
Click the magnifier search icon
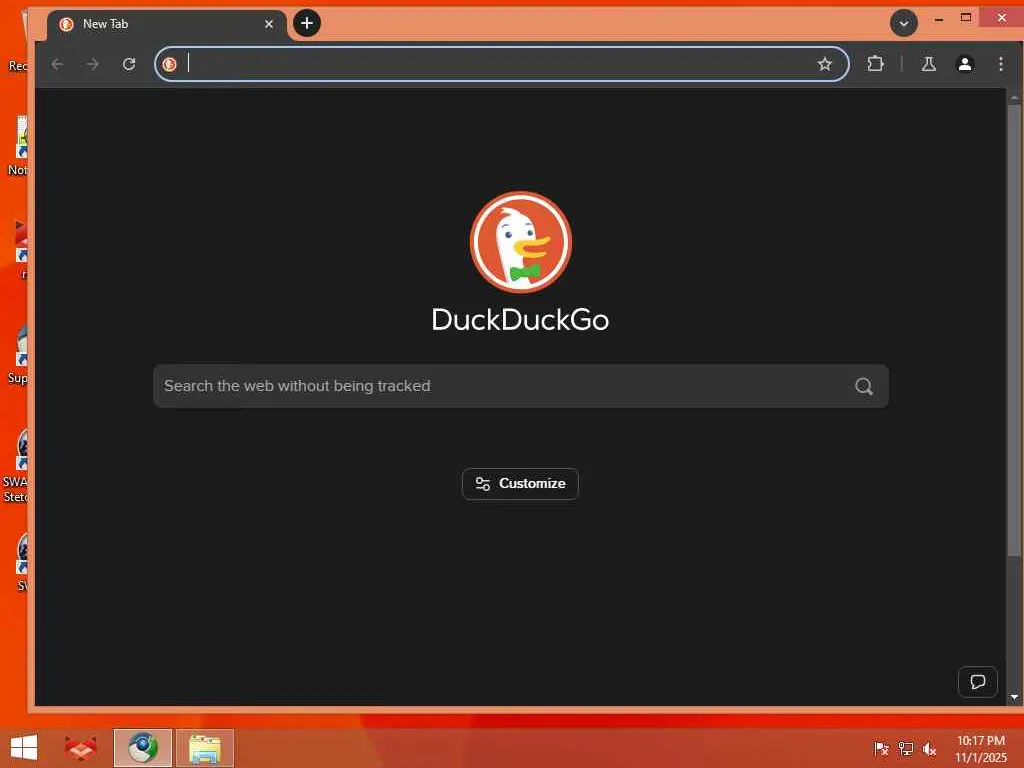tap(863, 386)
